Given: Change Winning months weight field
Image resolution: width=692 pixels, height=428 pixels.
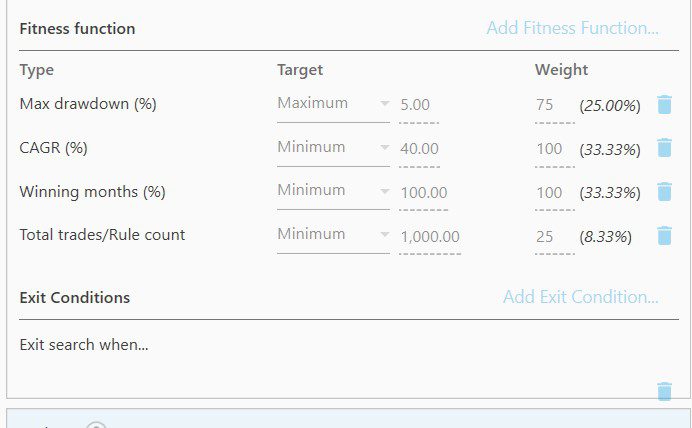Looking at the screenshot, I should pos(554,192).
